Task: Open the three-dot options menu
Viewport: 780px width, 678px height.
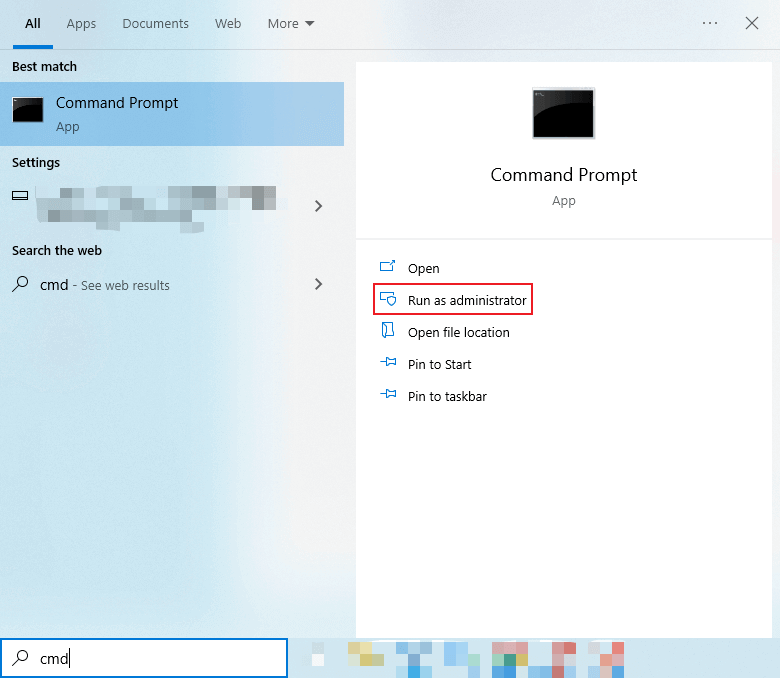Action: pos(709,23)
